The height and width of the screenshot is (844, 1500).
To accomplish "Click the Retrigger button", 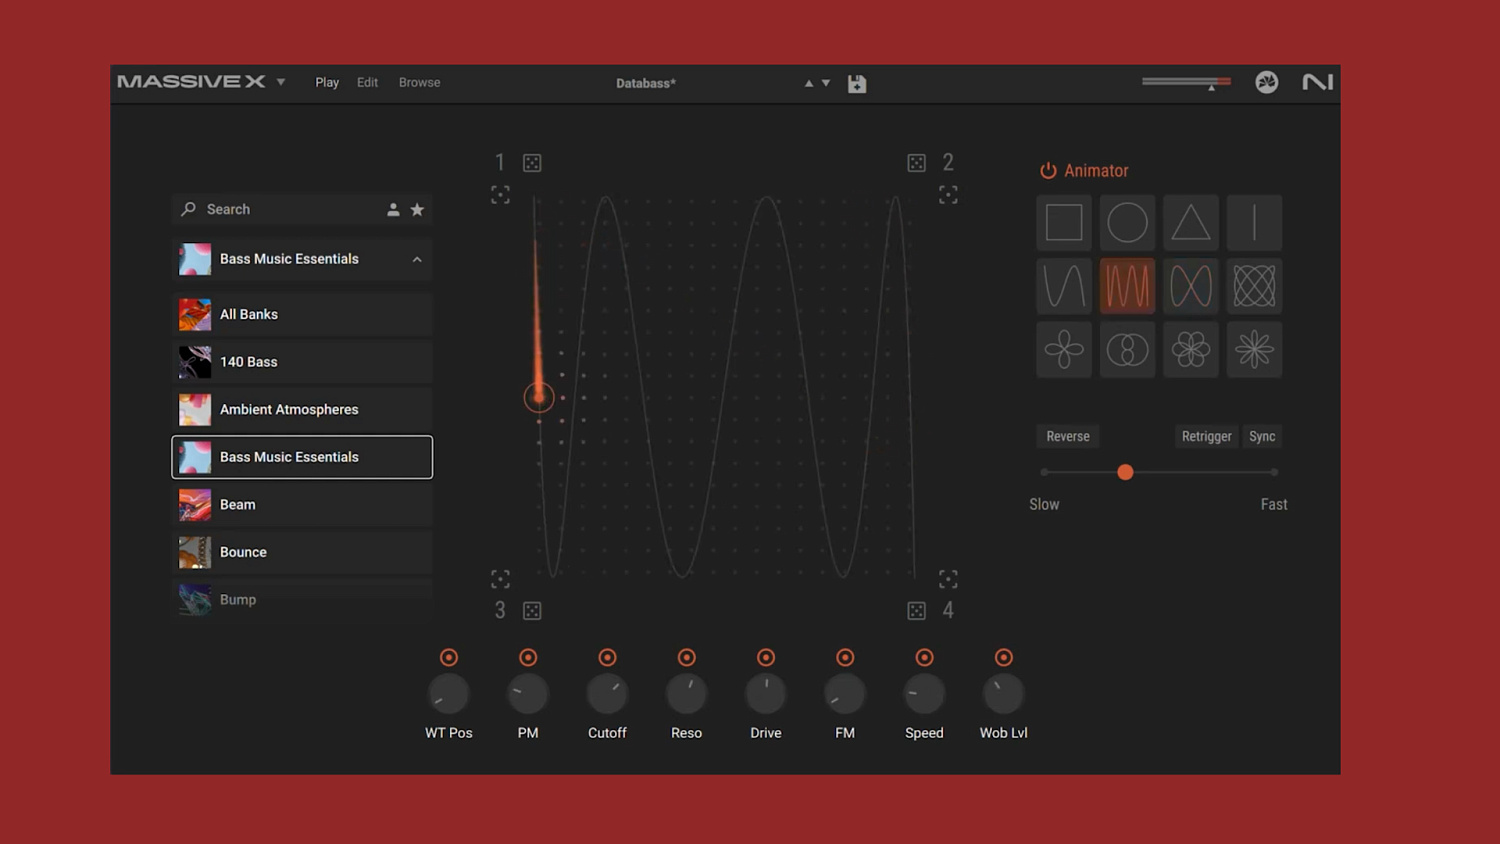I will 1206,437.
